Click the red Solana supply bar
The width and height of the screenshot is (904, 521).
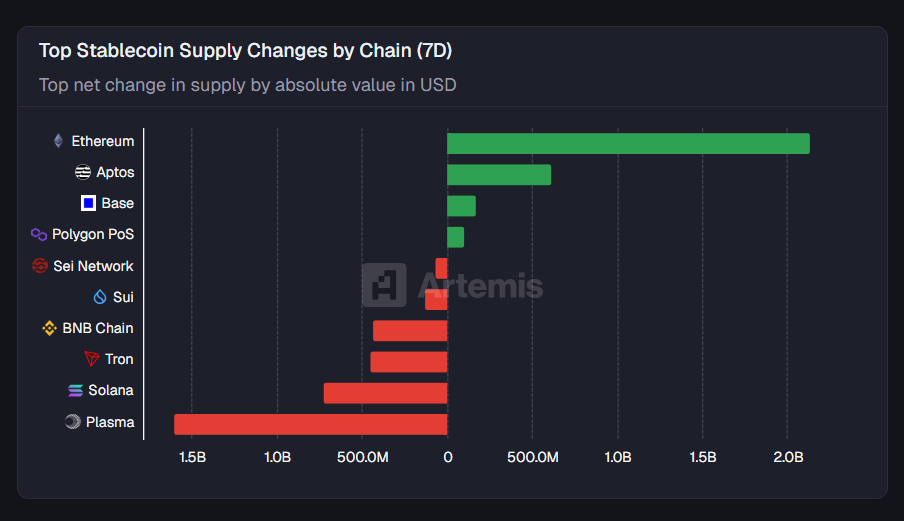pyautogui.click(x=385, y=393)
